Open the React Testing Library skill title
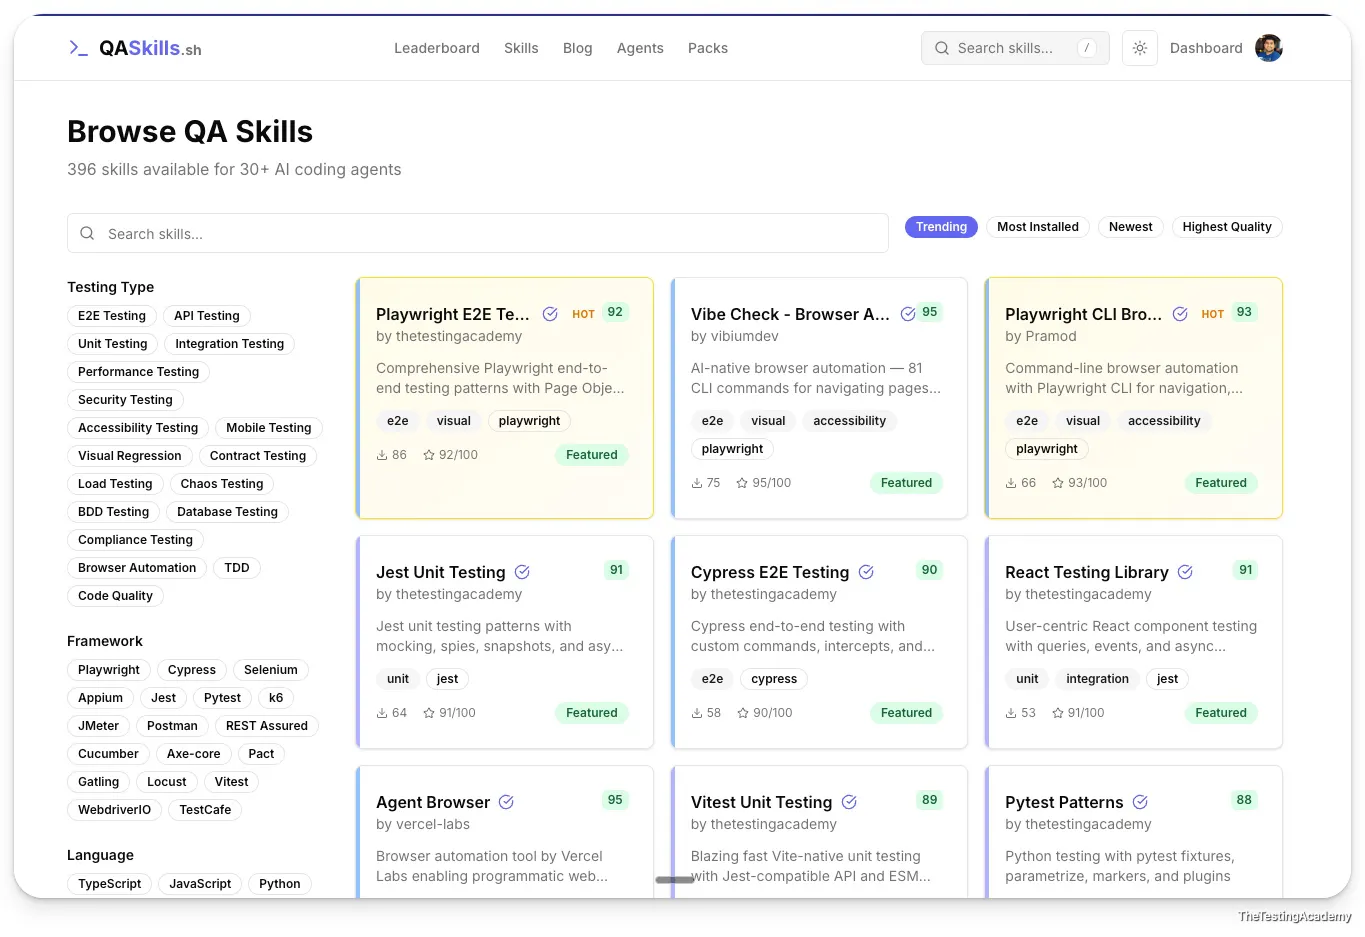Screen dimensions: 1365x937 point(1087,572)
